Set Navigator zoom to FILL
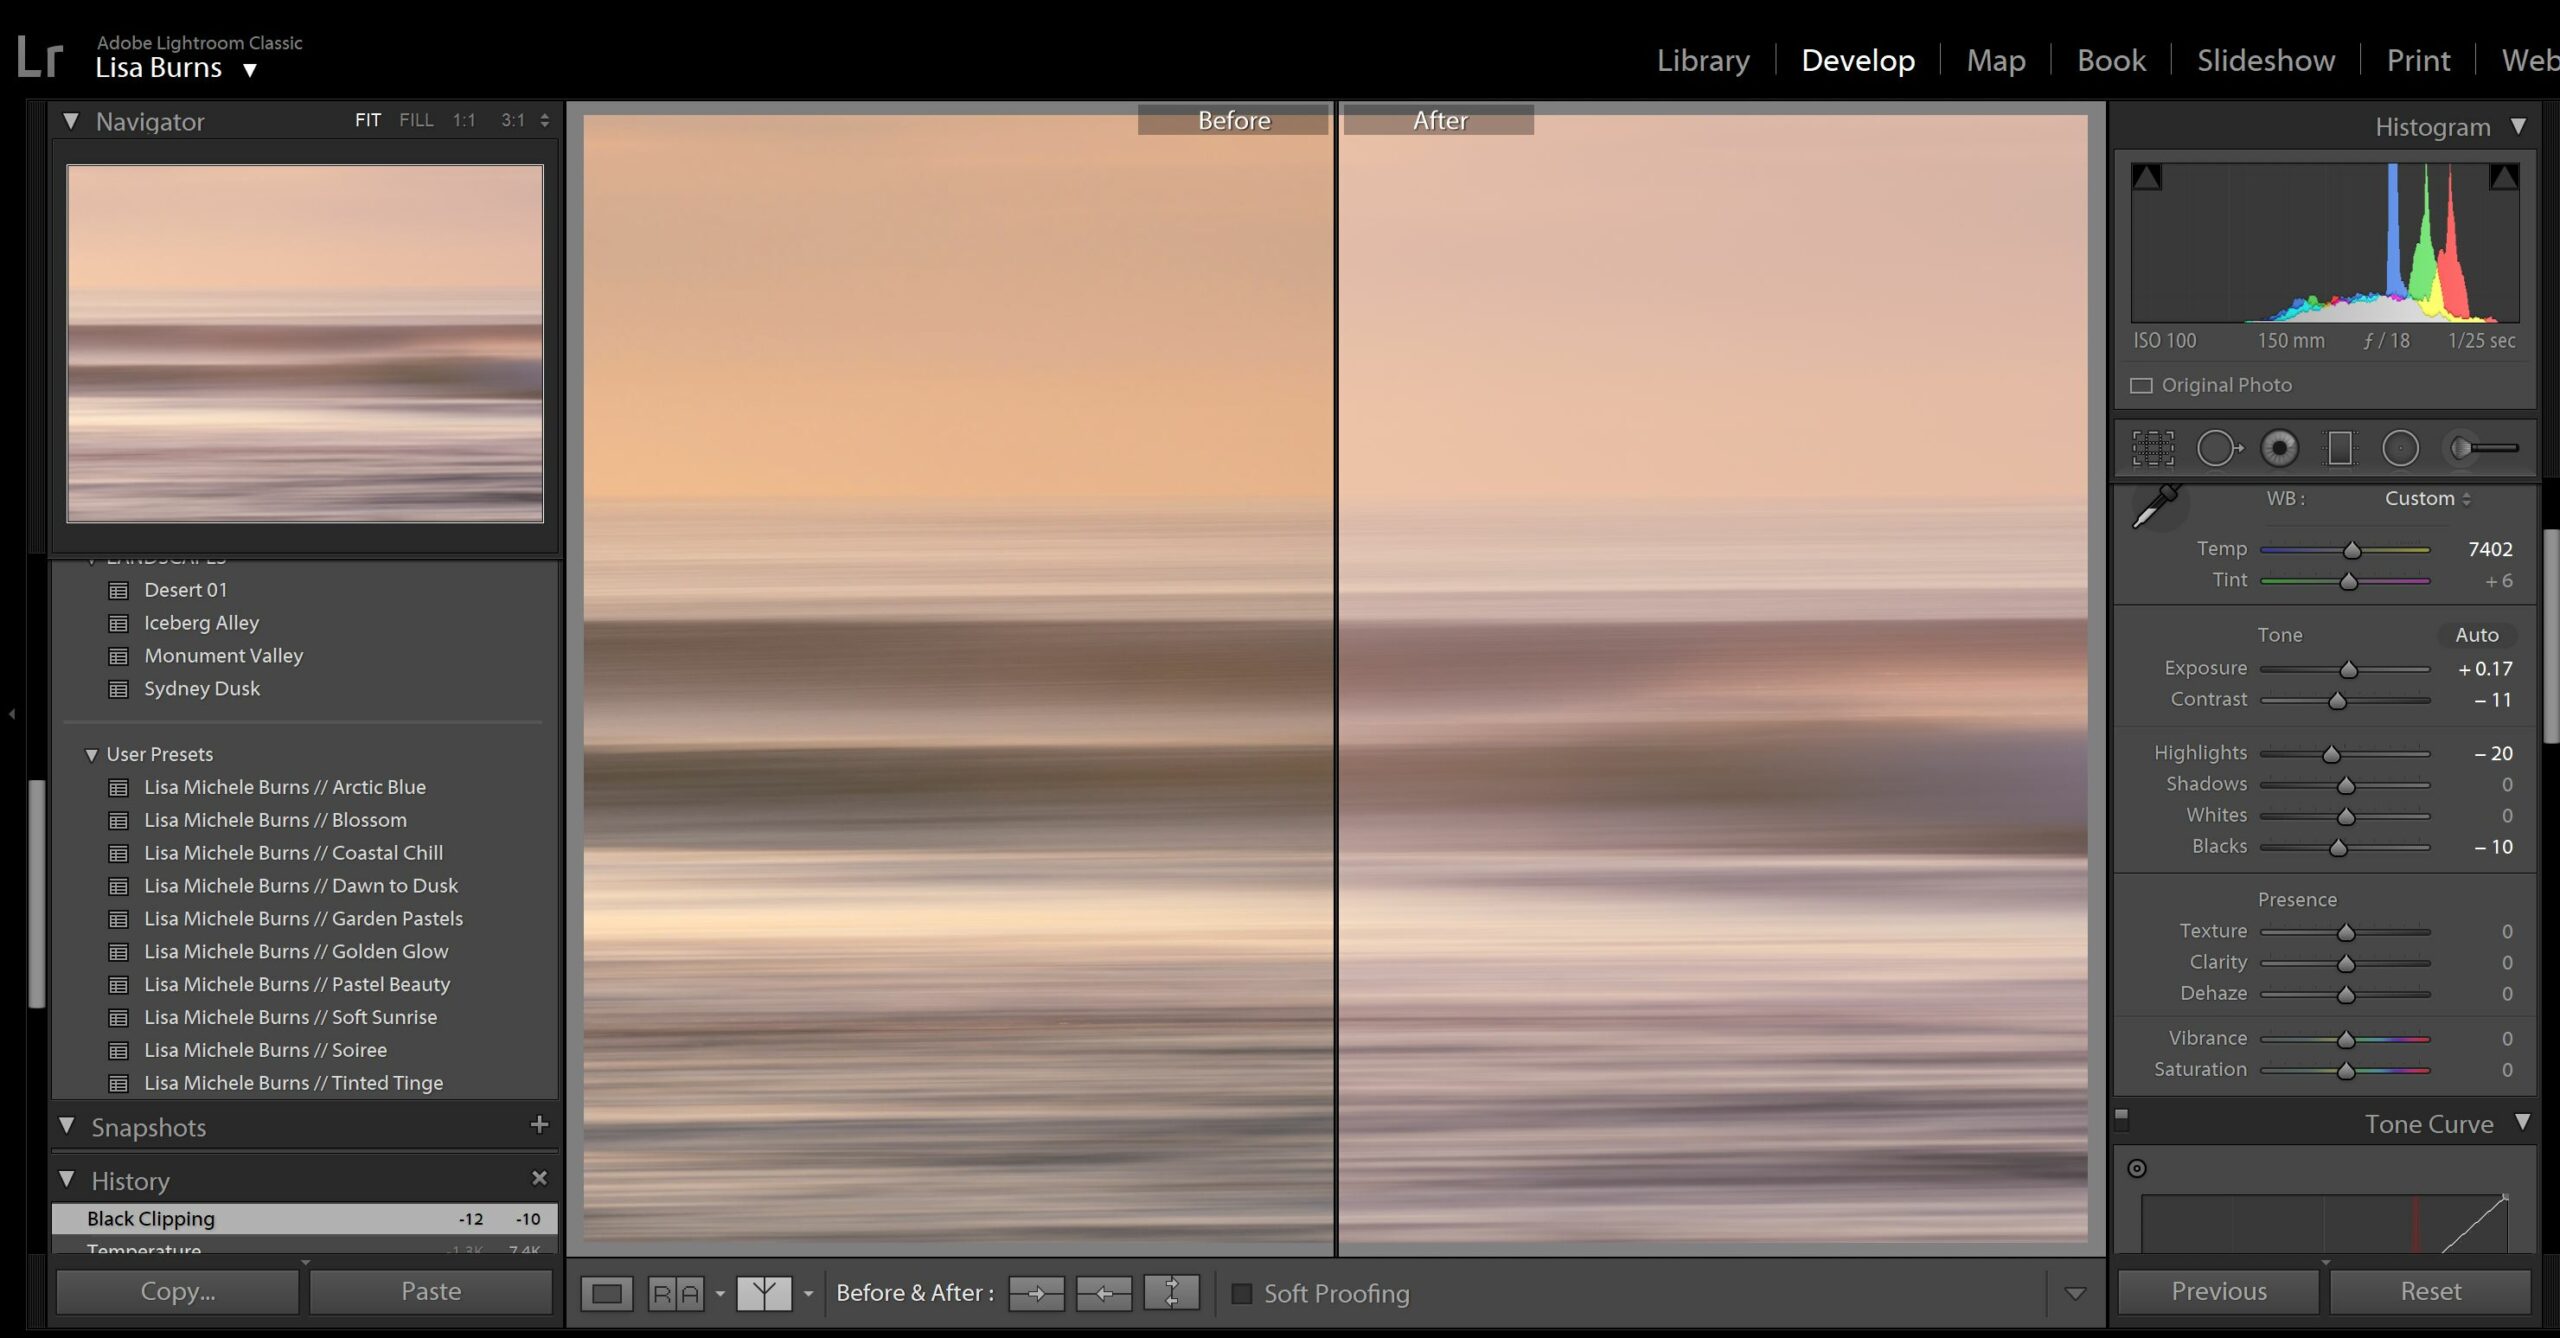The height and width of the screenshot is (1338, 2560). point(416,121)
